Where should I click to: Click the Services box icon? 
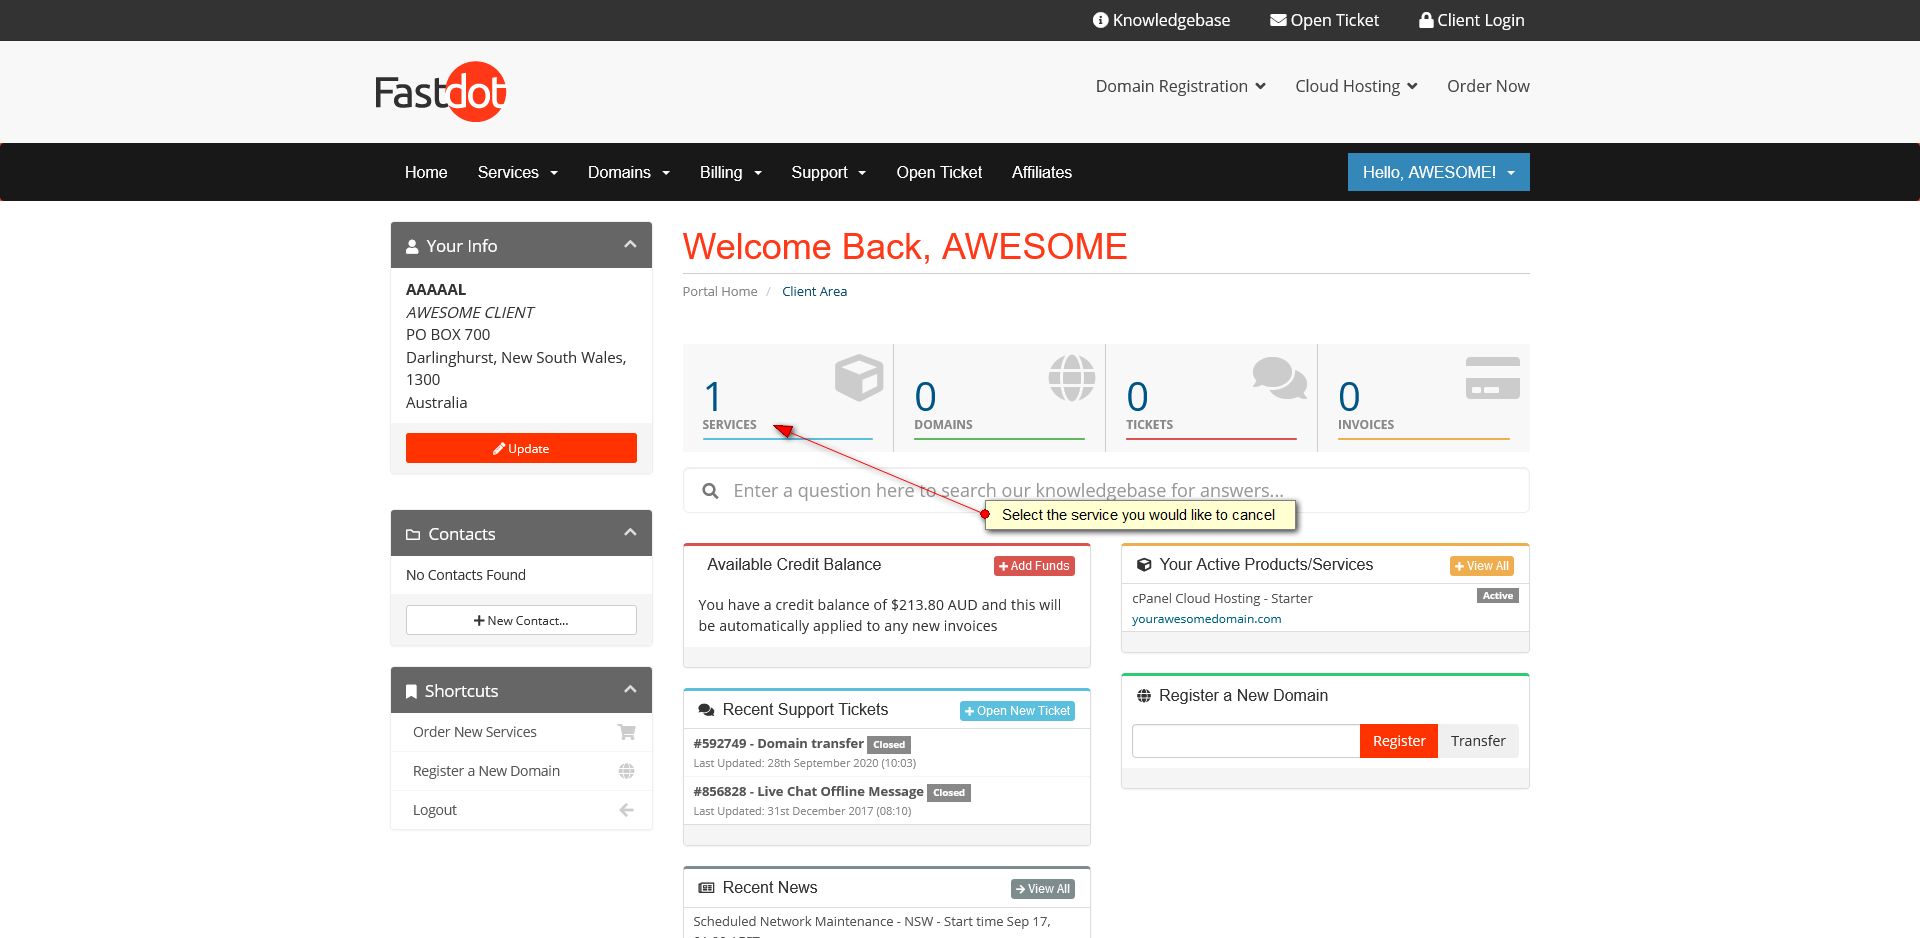point(859,378)
